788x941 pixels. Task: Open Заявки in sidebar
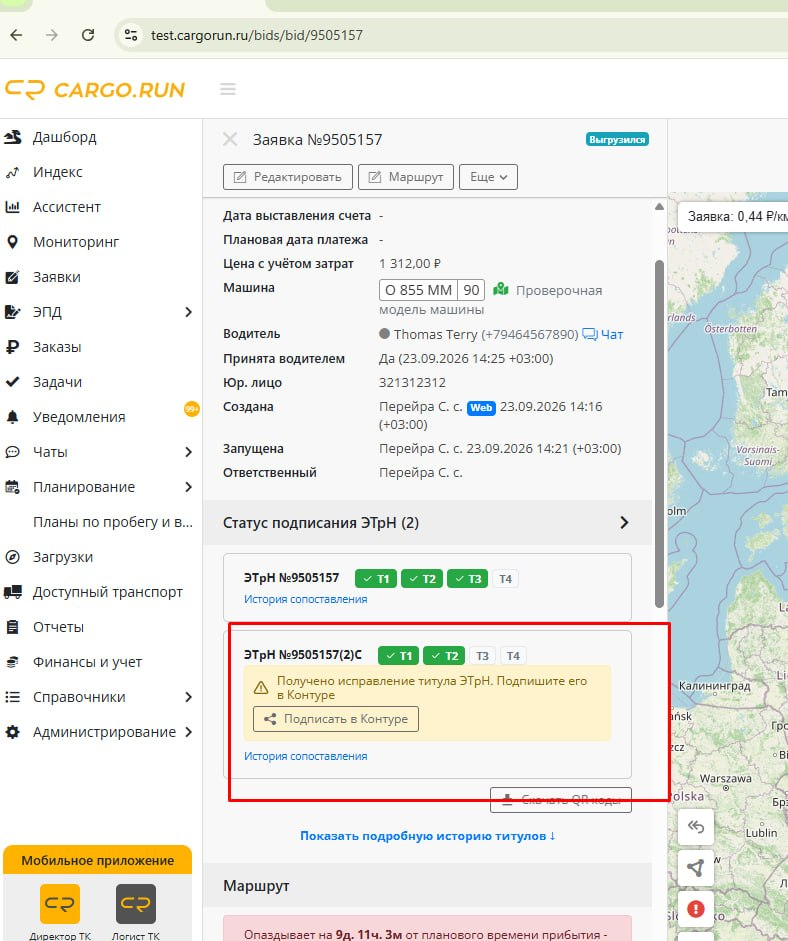(56, 277)
